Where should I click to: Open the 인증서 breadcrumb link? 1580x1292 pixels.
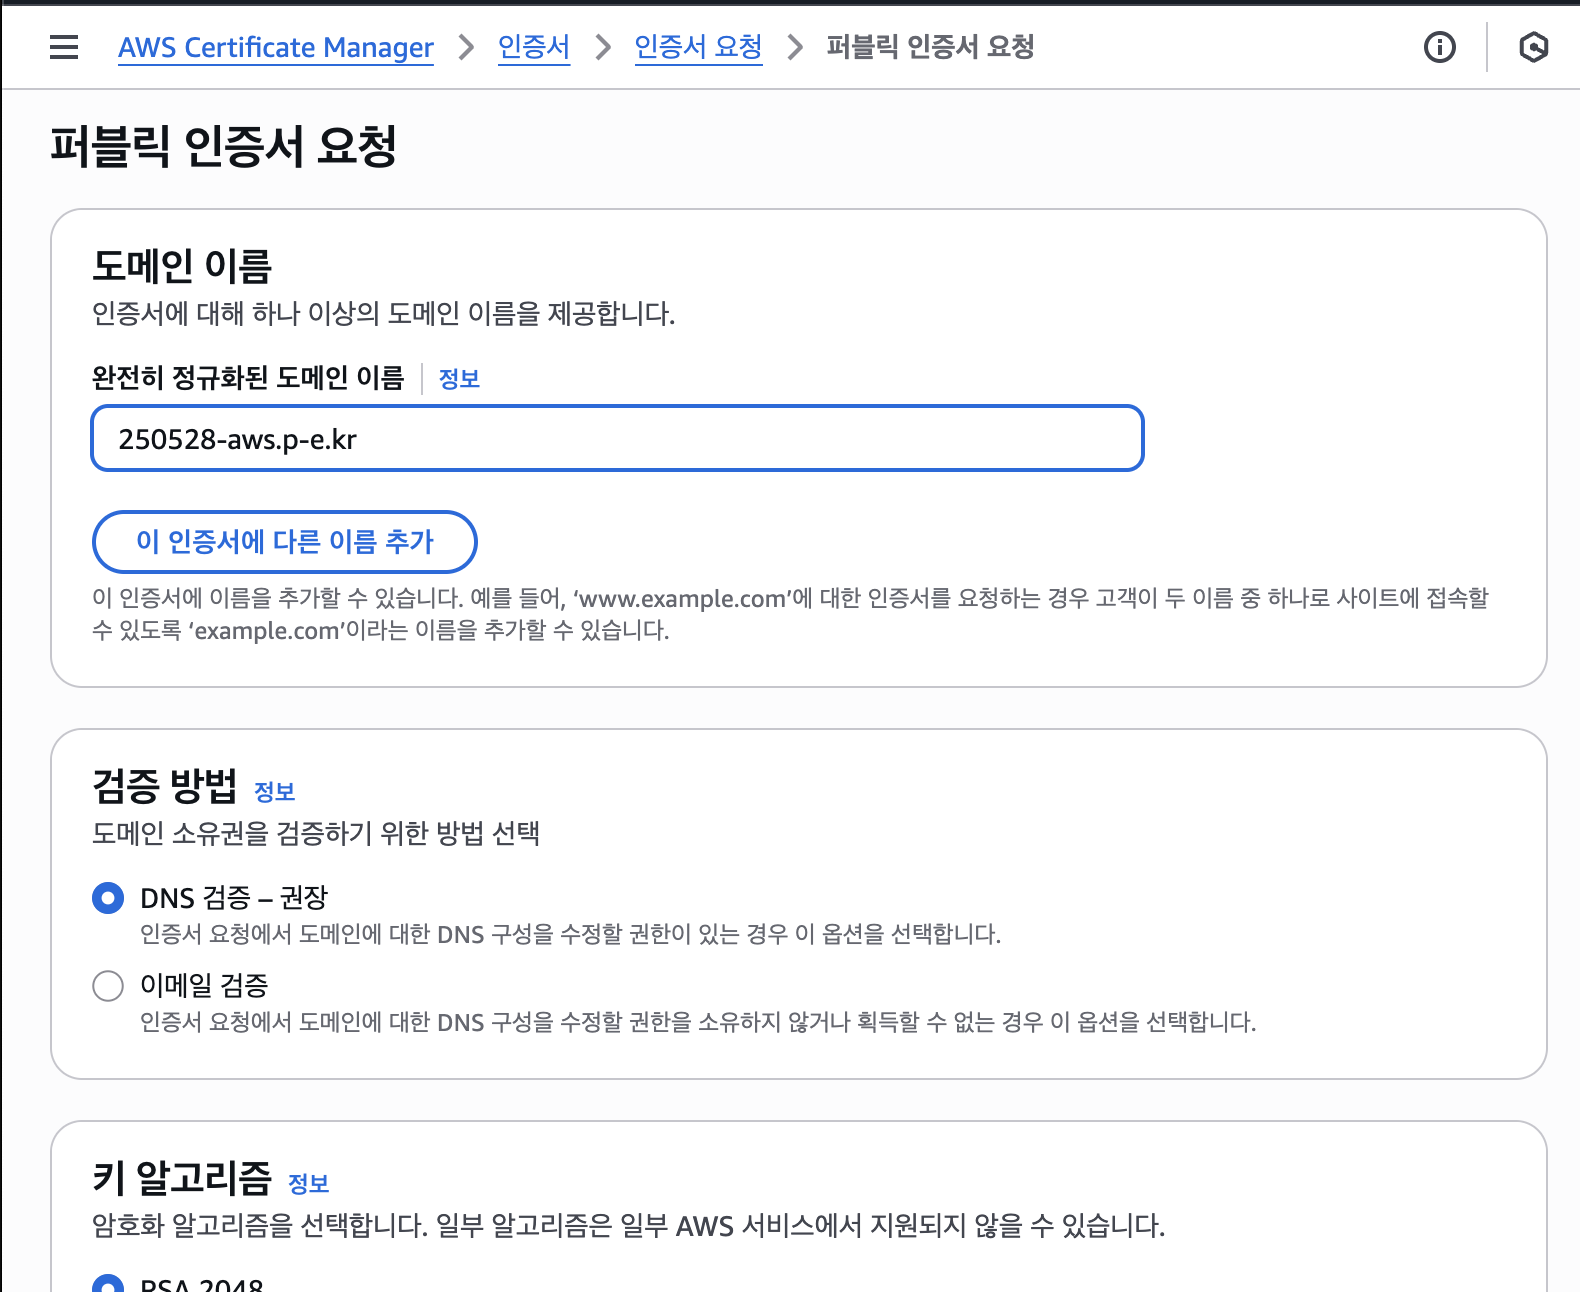point(534,47)
